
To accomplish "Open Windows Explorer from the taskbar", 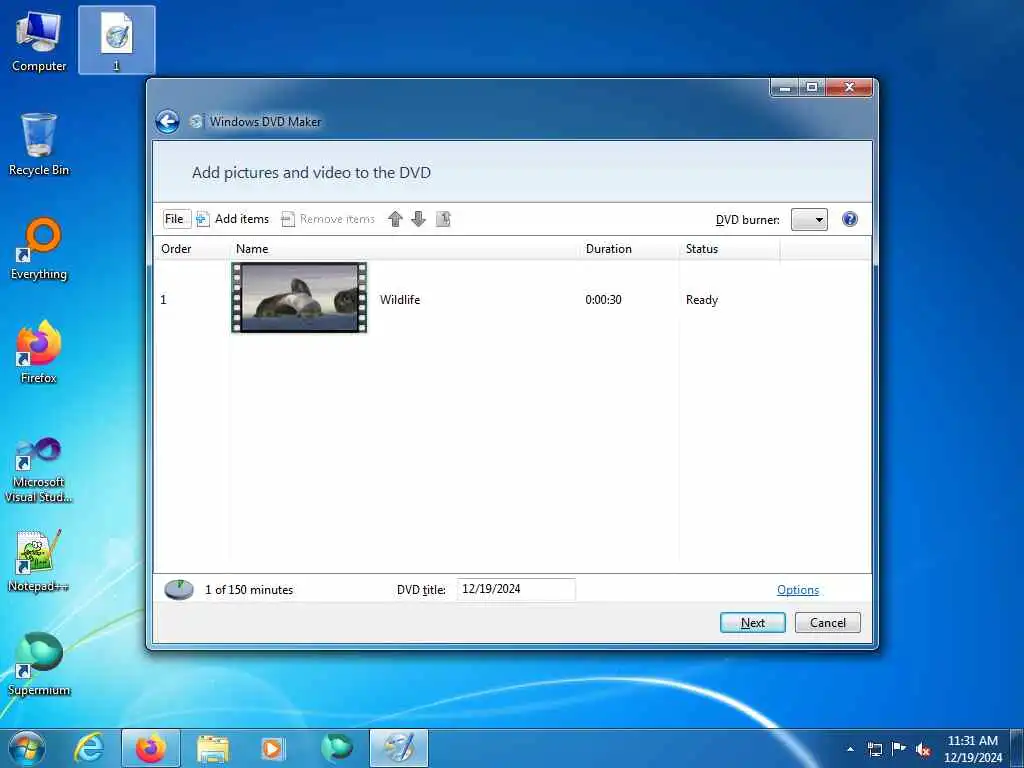I will click(x=213, y=748).
